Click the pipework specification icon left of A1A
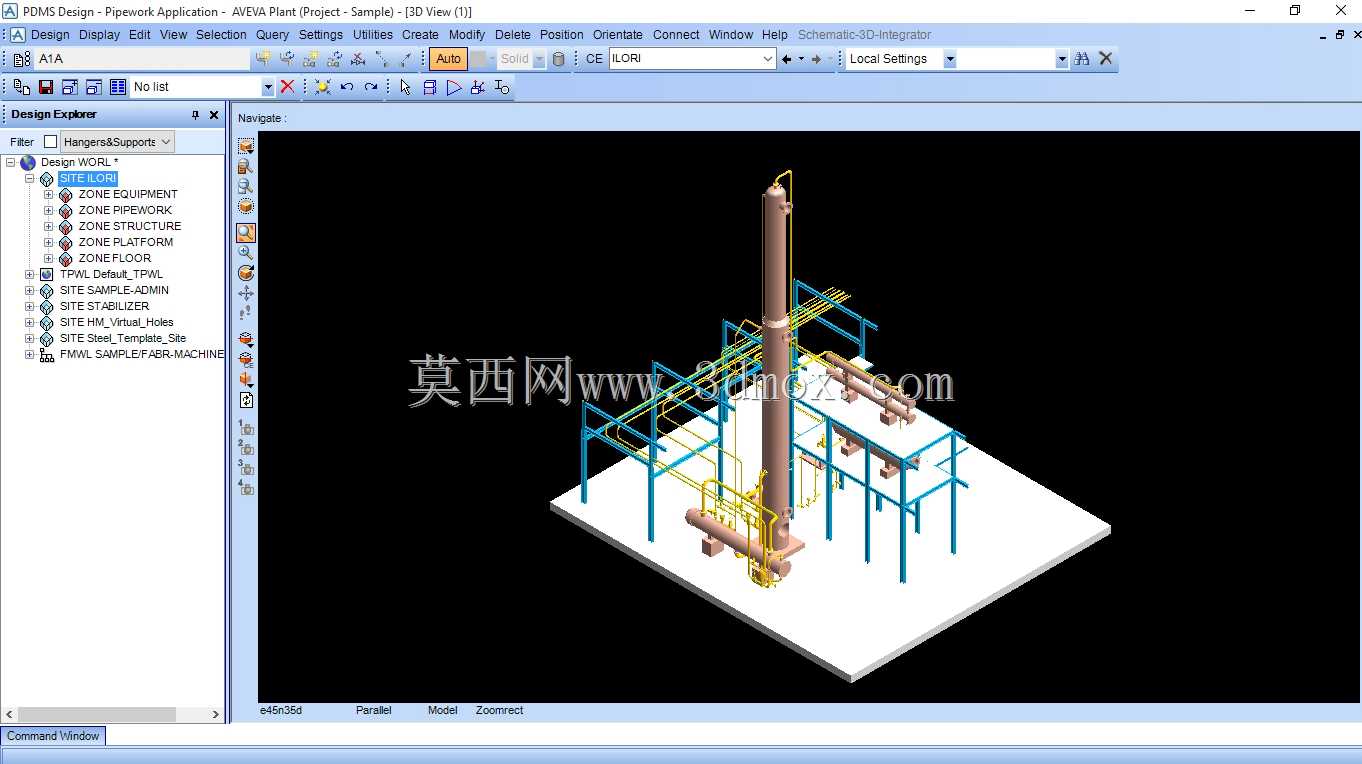The width and height of the screenshot is (1362, 764). pyautogui.click(x=22, y=59)
